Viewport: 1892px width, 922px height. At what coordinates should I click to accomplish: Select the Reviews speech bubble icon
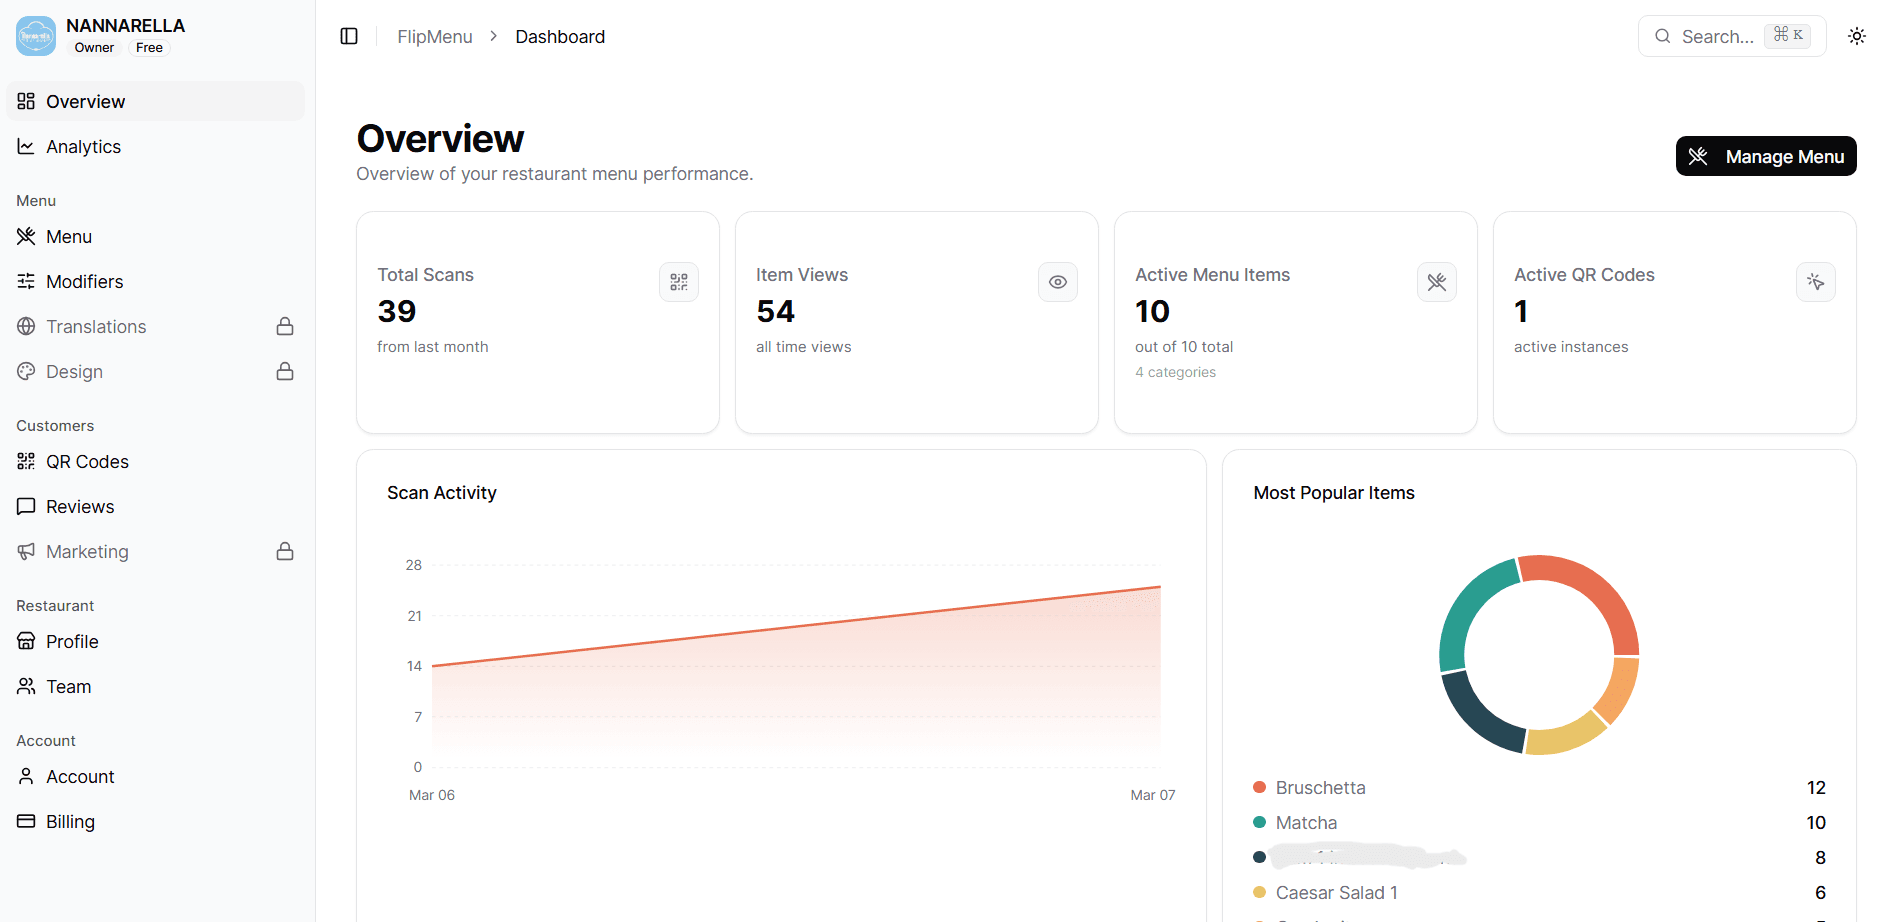coord(26,506)
